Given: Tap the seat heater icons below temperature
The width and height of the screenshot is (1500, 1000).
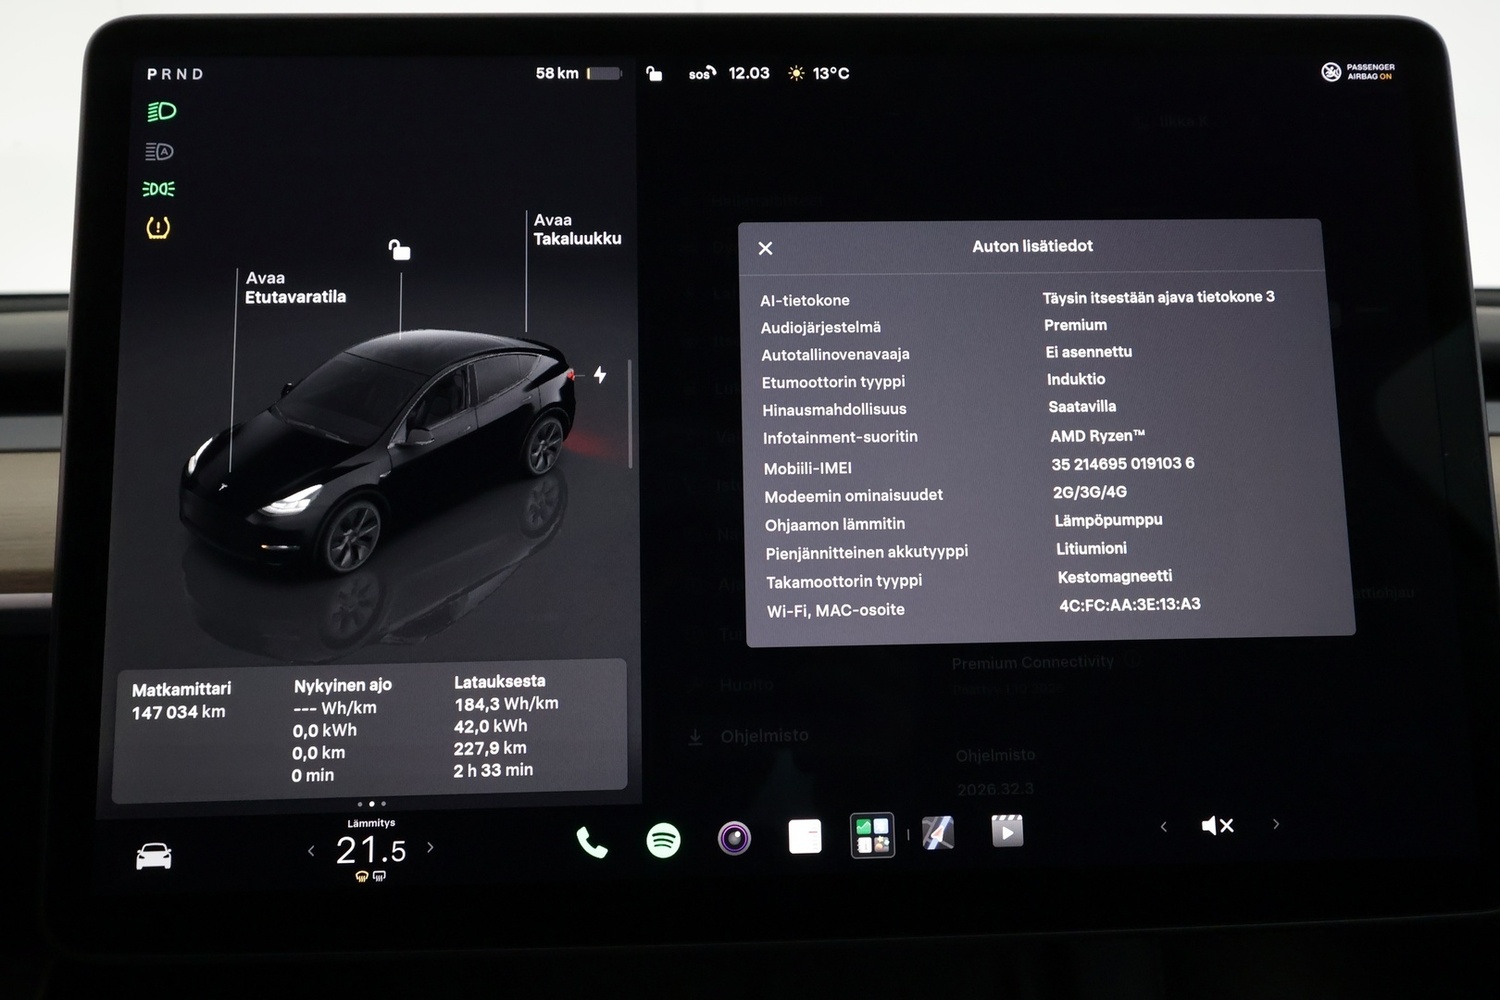Looking at the screenshot, I should (370, 877).
